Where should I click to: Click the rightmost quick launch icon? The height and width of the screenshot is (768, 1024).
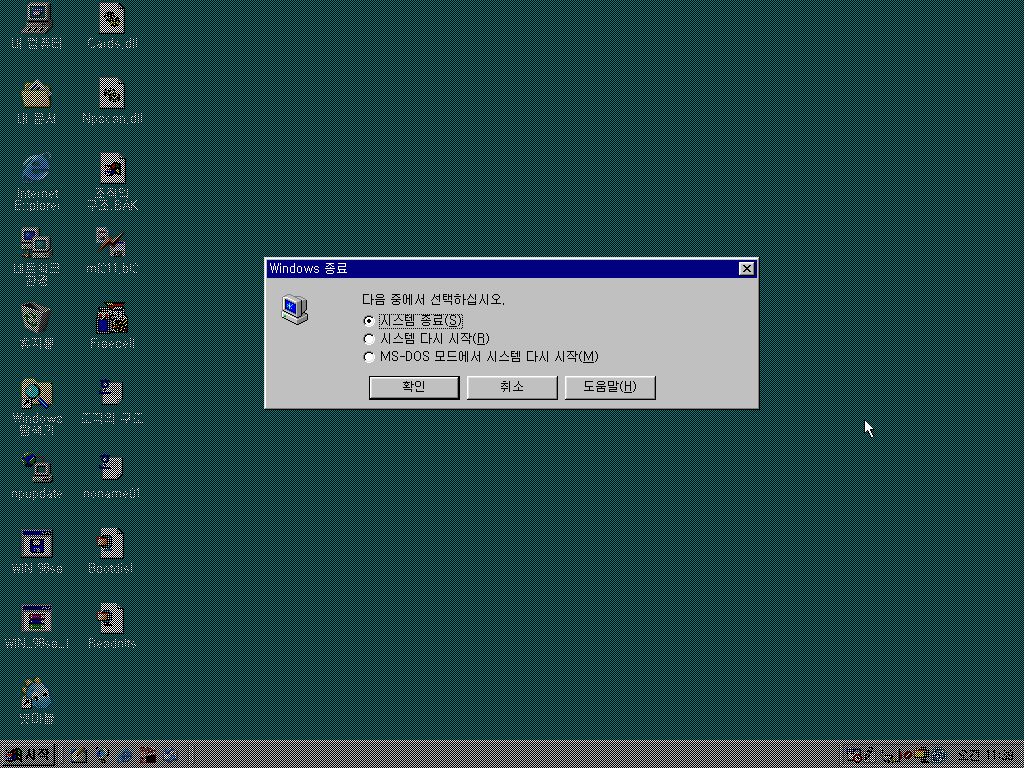171,756
